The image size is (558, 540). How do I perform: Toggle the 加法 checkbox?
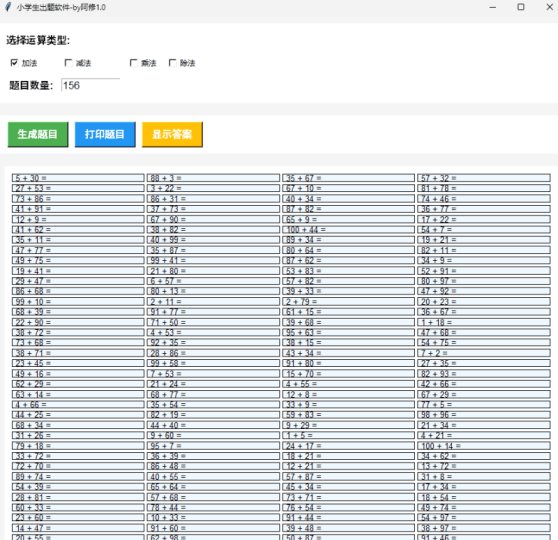[x=14, y=63]
